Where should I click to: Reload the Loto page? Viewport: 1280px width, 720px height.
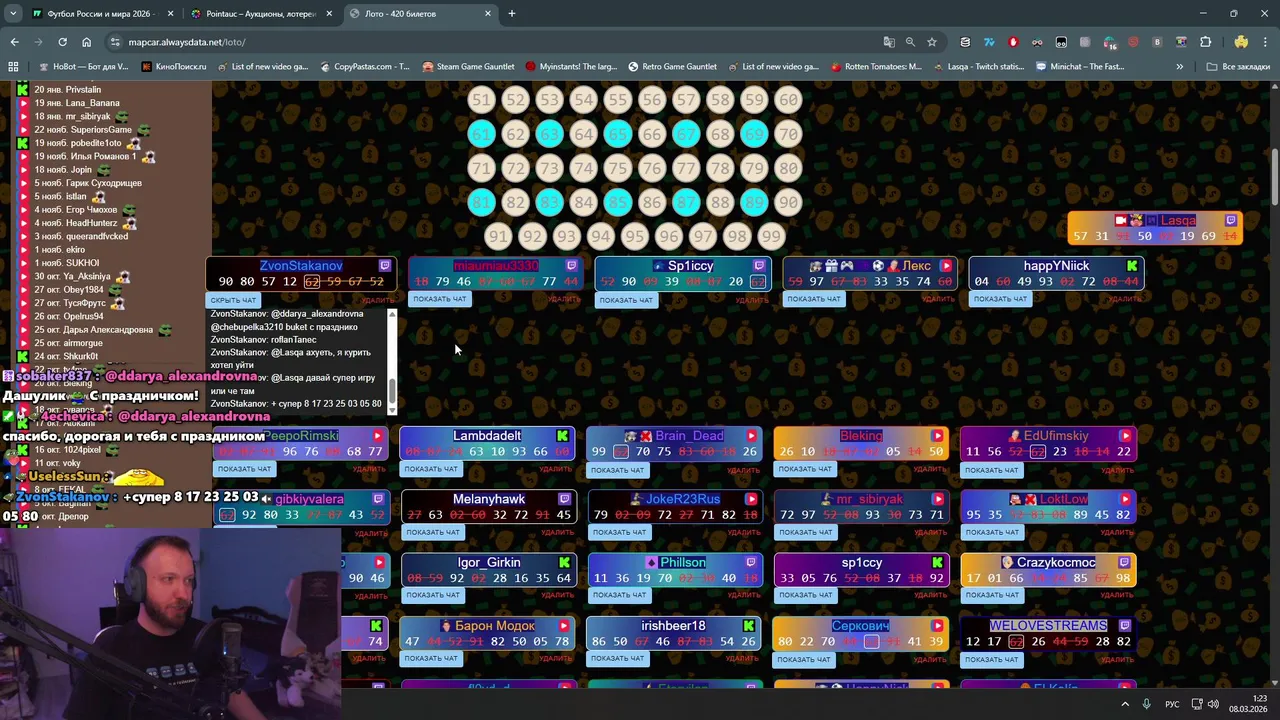(62, 42)
